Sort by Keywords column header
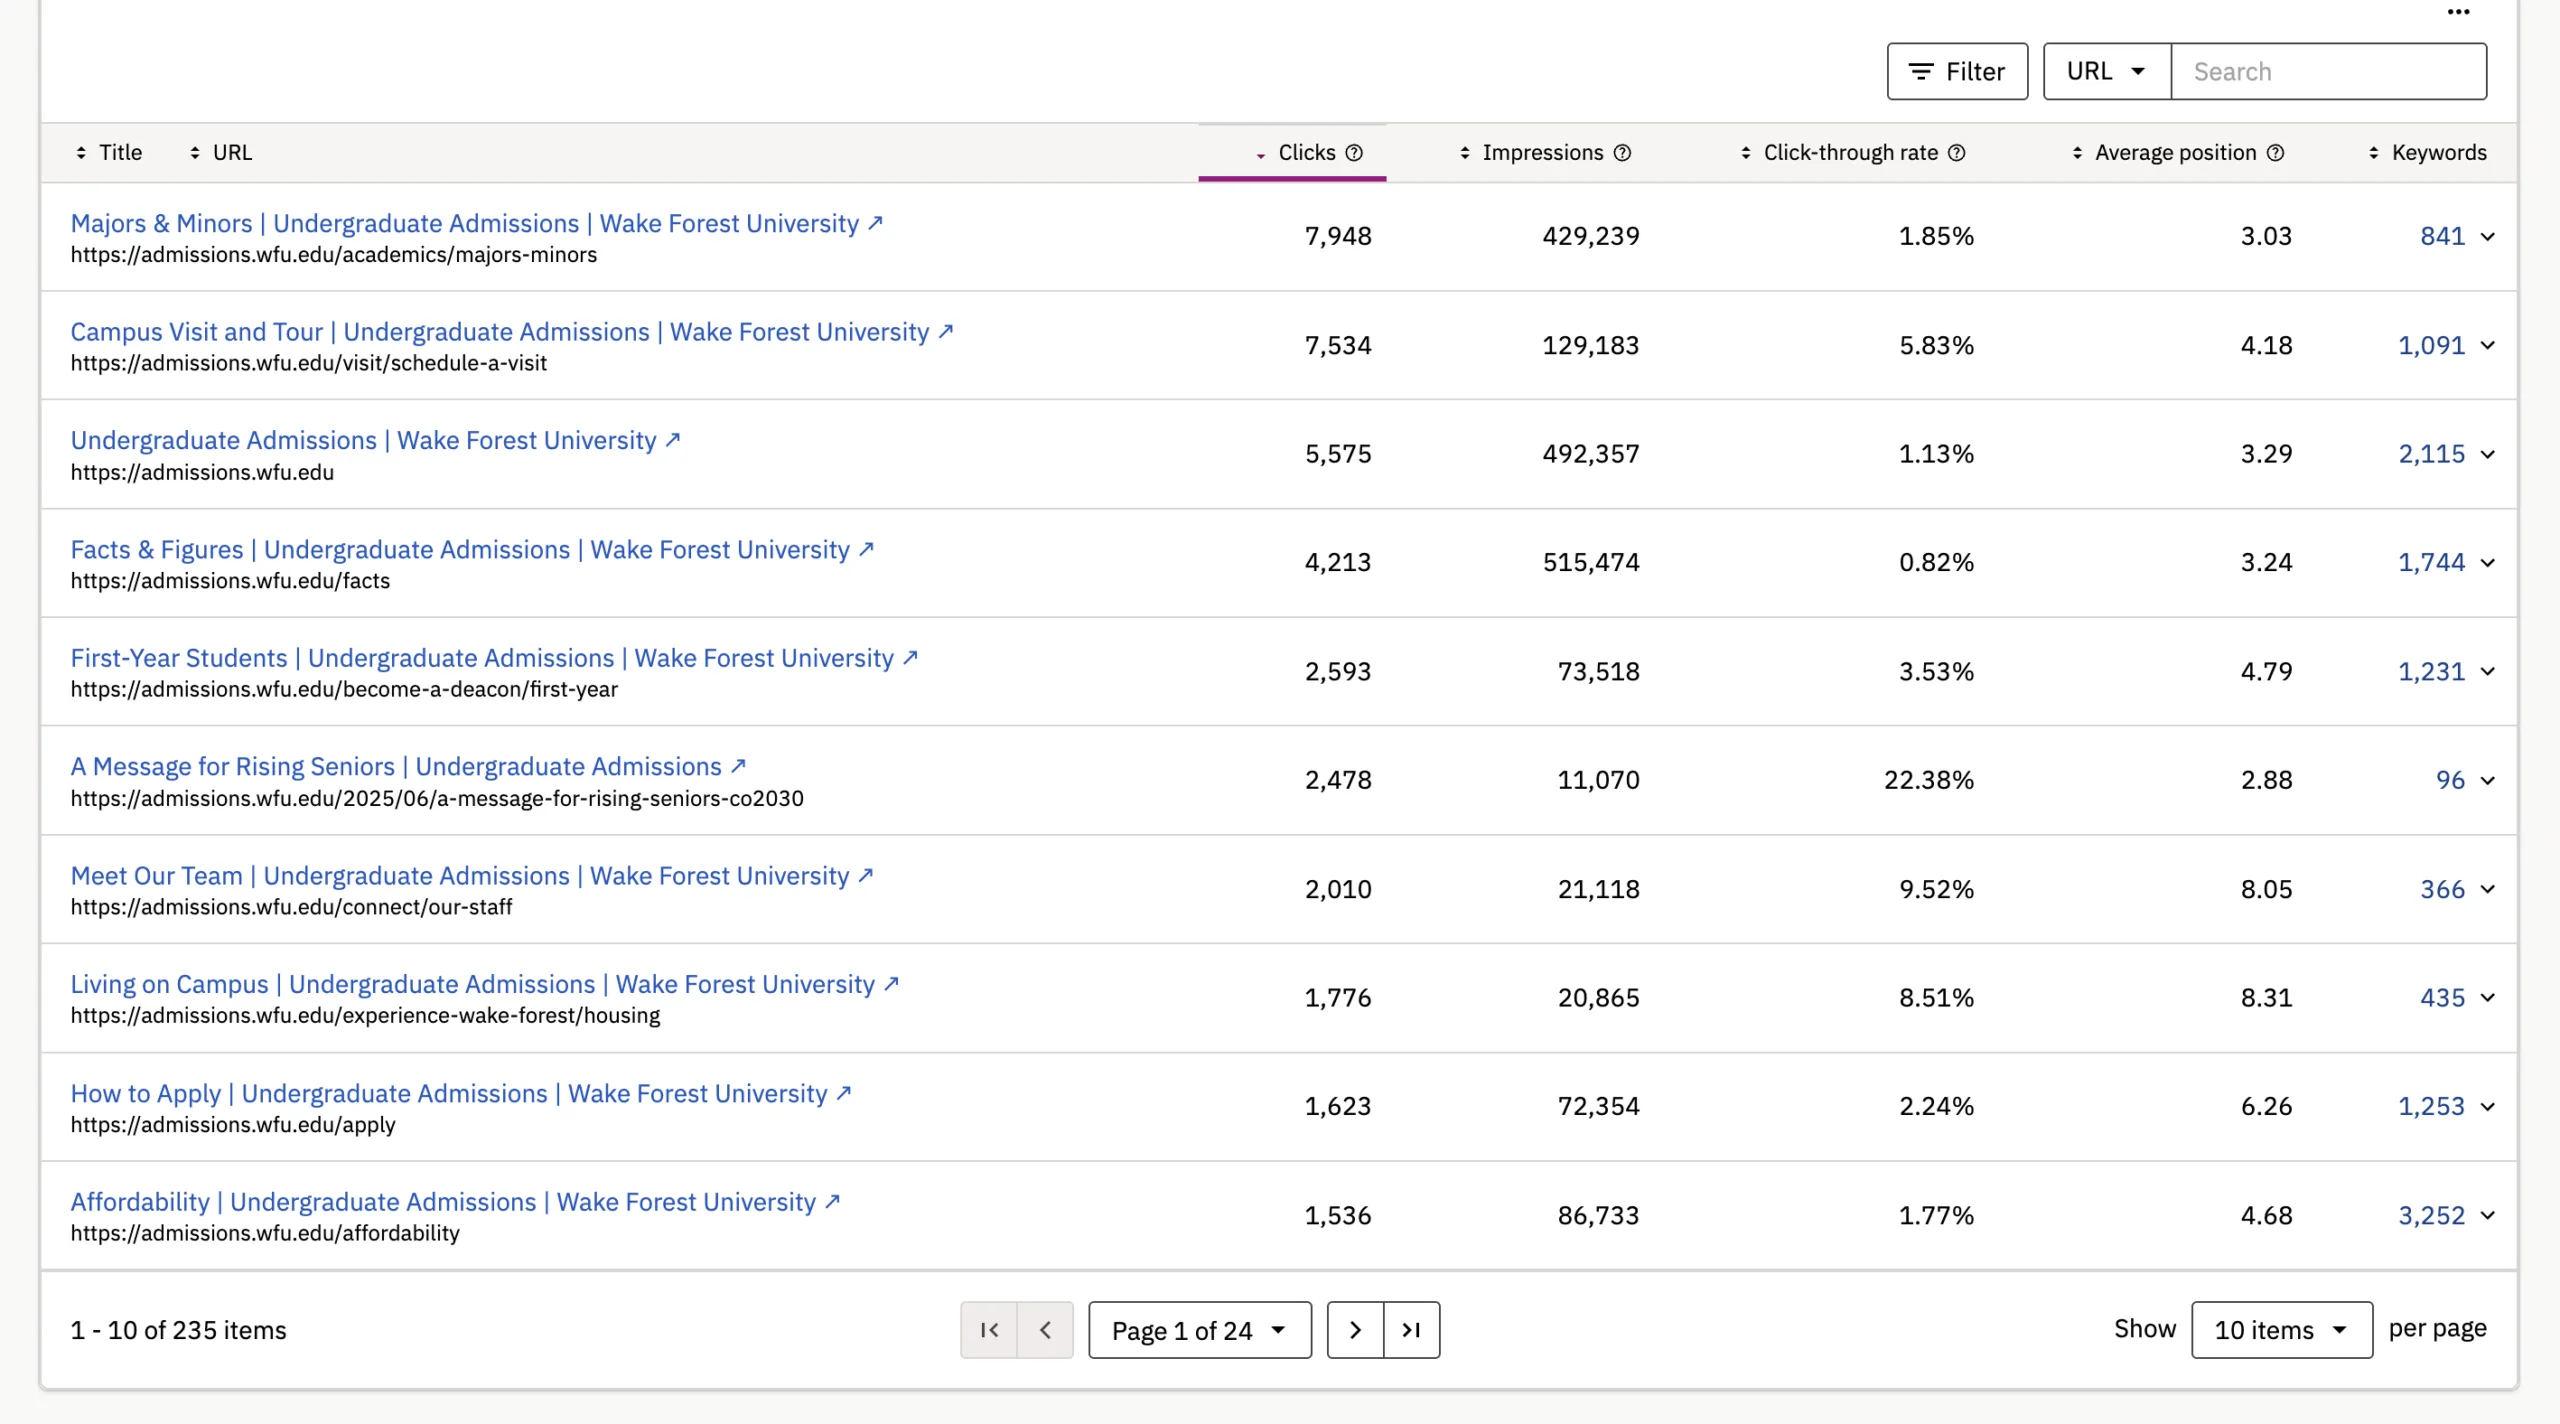This screenshot has width=2560, height=1424. coord(2427,152)
